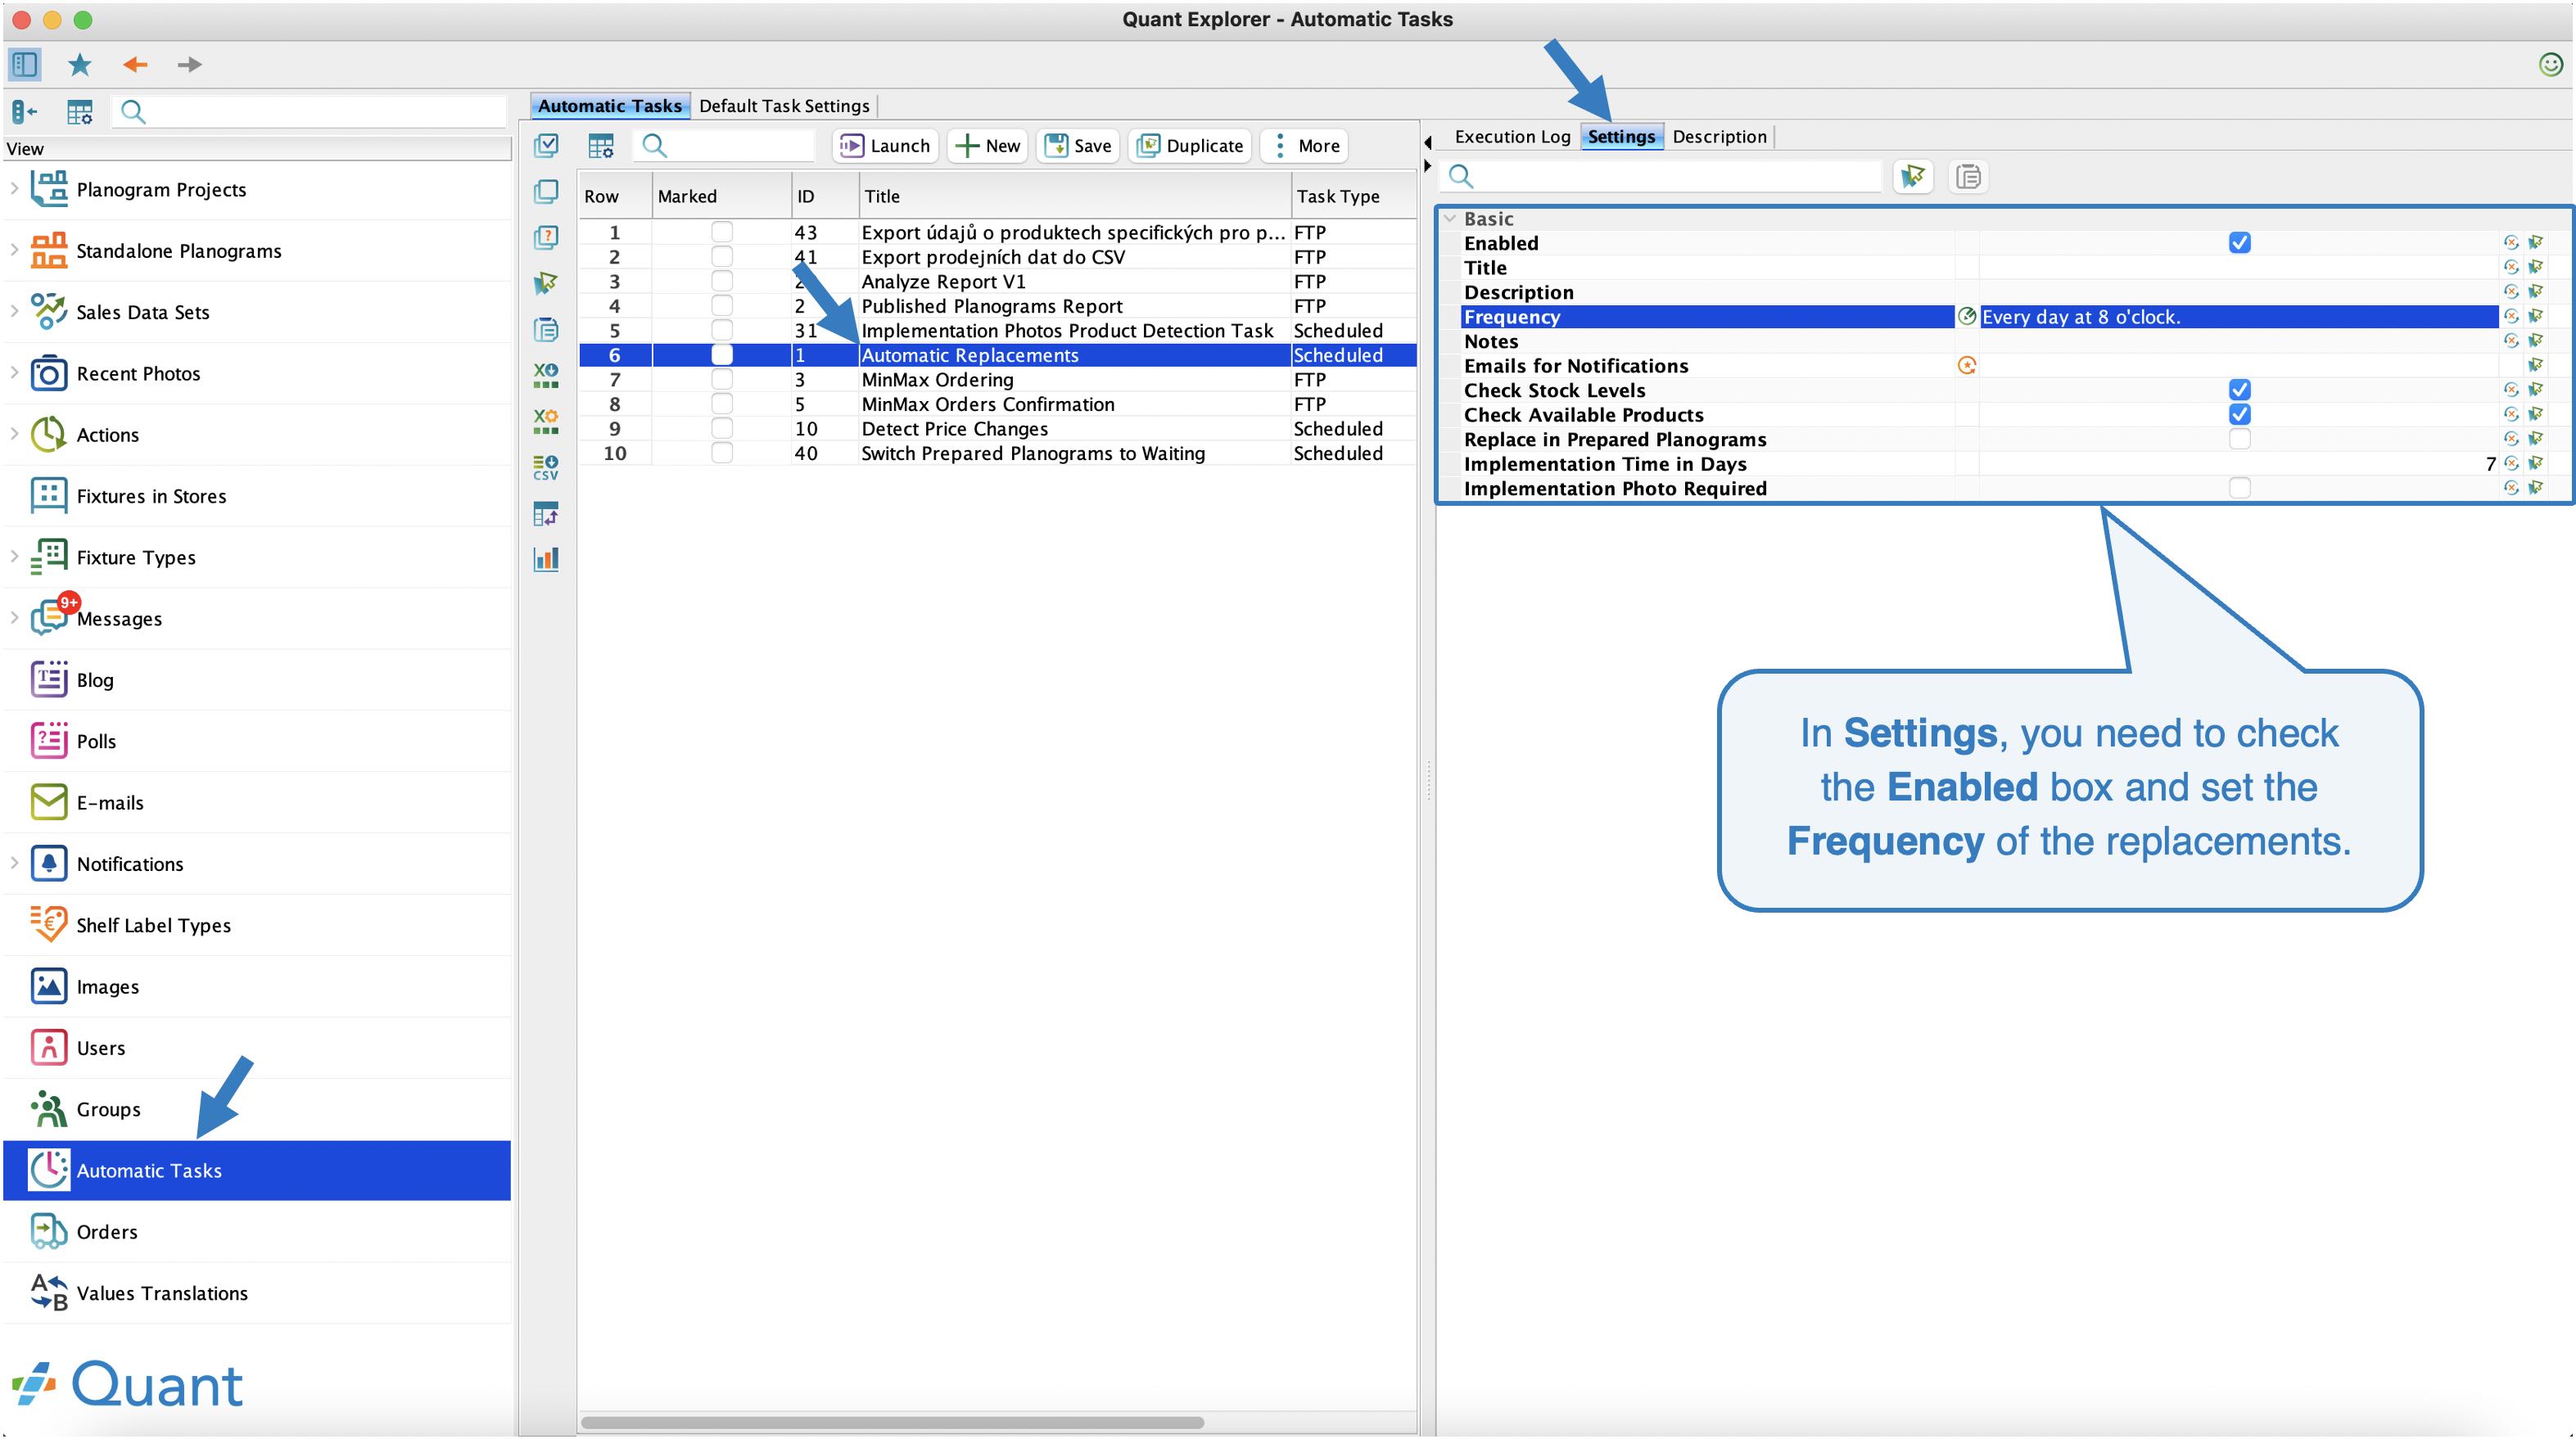The height and width of the screenshot is (1439, 2576).
Task: Expand the Standalone Planograms tree node
Action: [x=14, y=249]
